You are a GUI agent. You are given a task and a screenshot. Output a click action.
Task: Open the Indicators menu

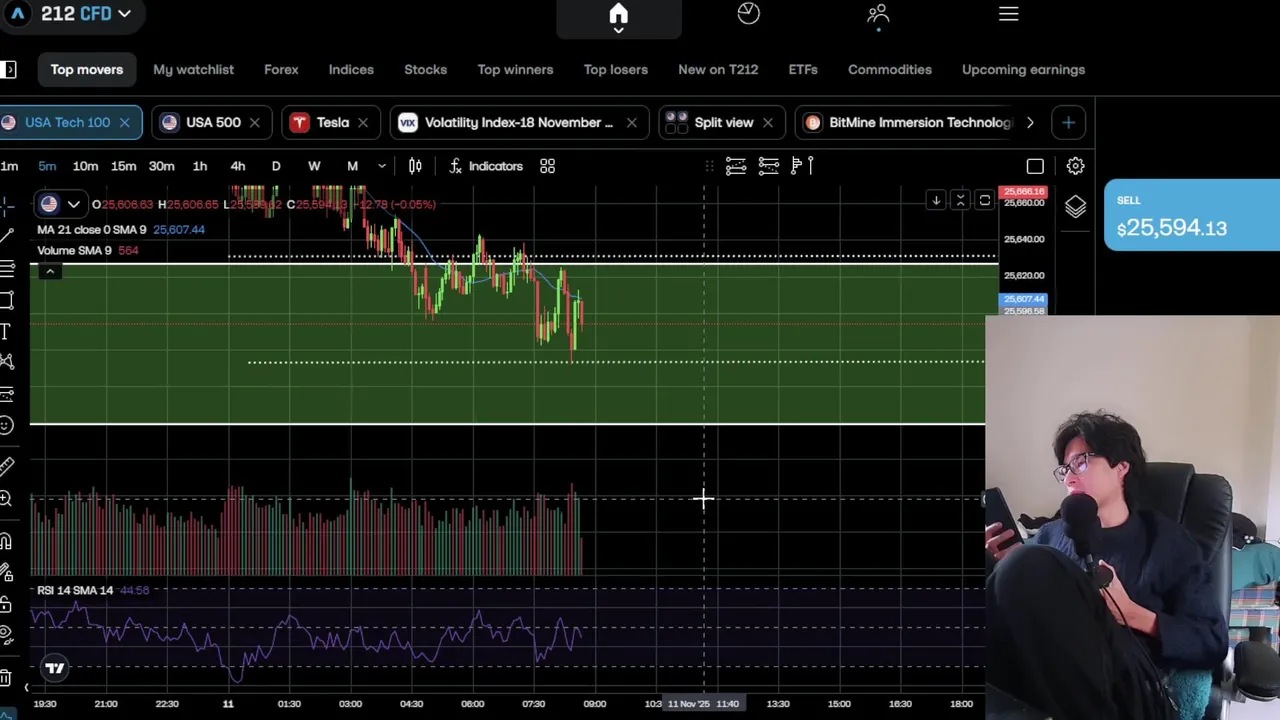click(486, 166)
